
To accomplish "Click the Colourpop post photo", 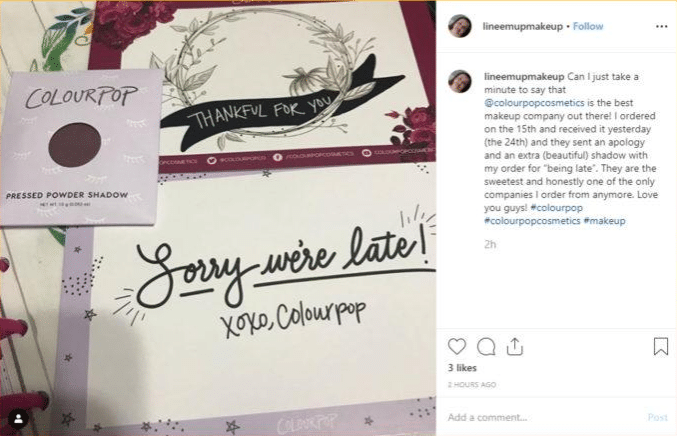I will point(218,218).
